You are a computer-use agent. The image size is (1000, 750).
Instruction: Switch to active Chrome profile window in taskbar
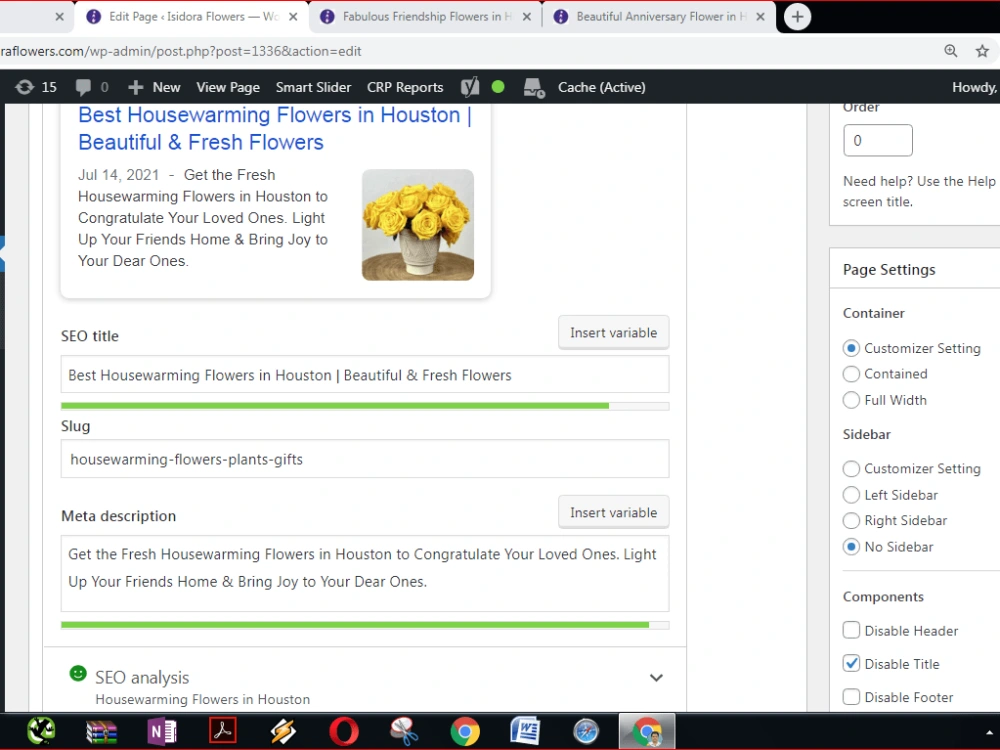click(647, 732)
